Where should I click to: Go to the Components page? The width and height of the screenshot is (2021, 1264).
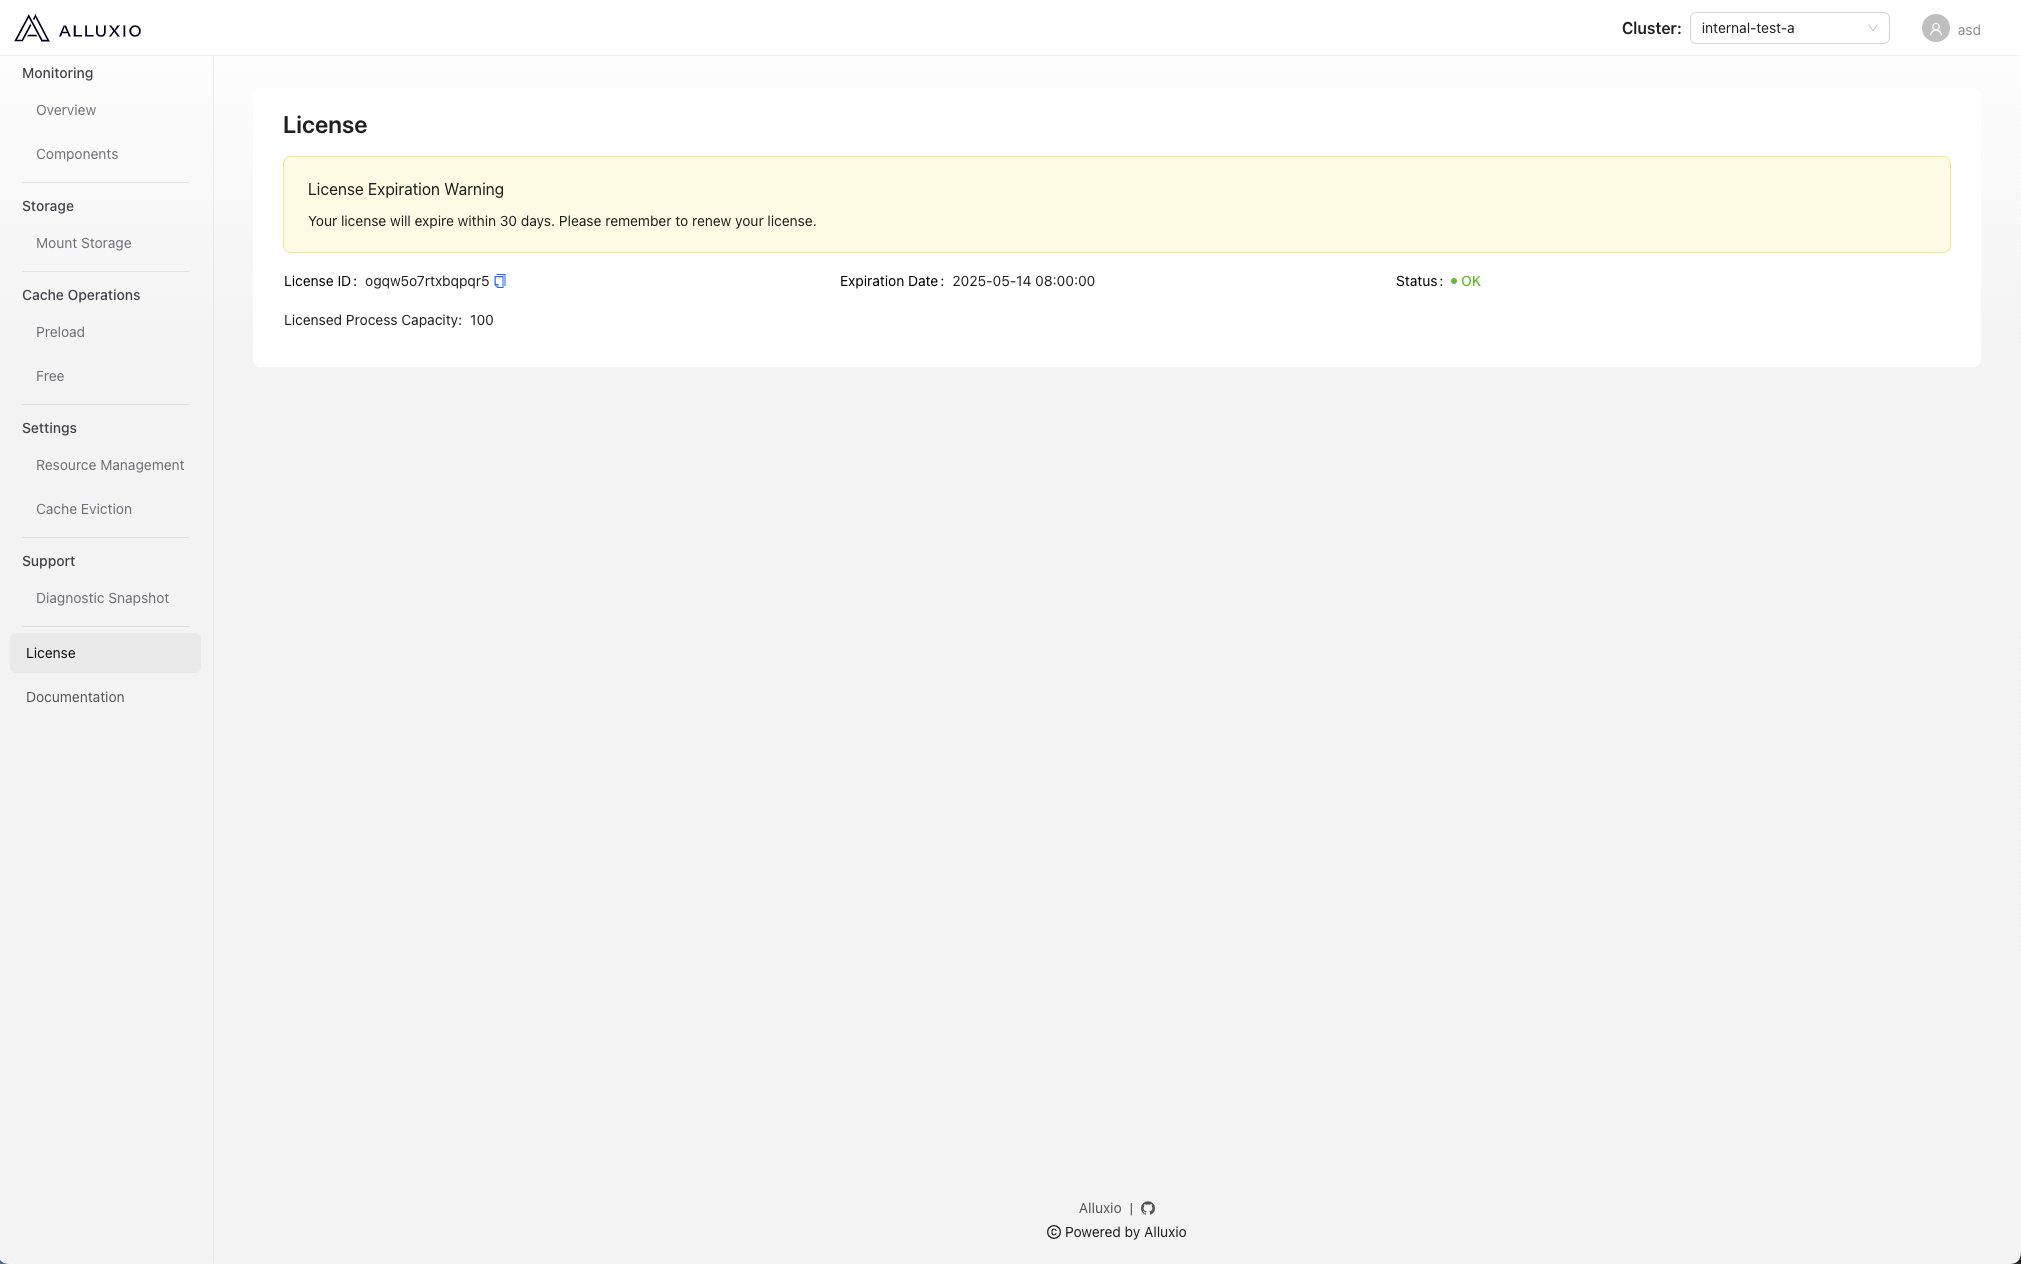pyautogui.click(x=77, y=154)
